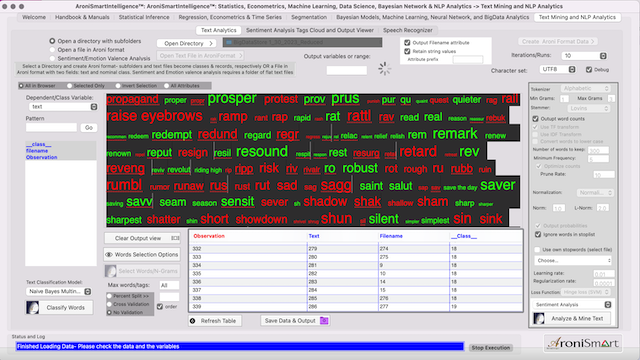Disable Ignore words in stoplist
640x360 pixels.
[x=538, y=234]
